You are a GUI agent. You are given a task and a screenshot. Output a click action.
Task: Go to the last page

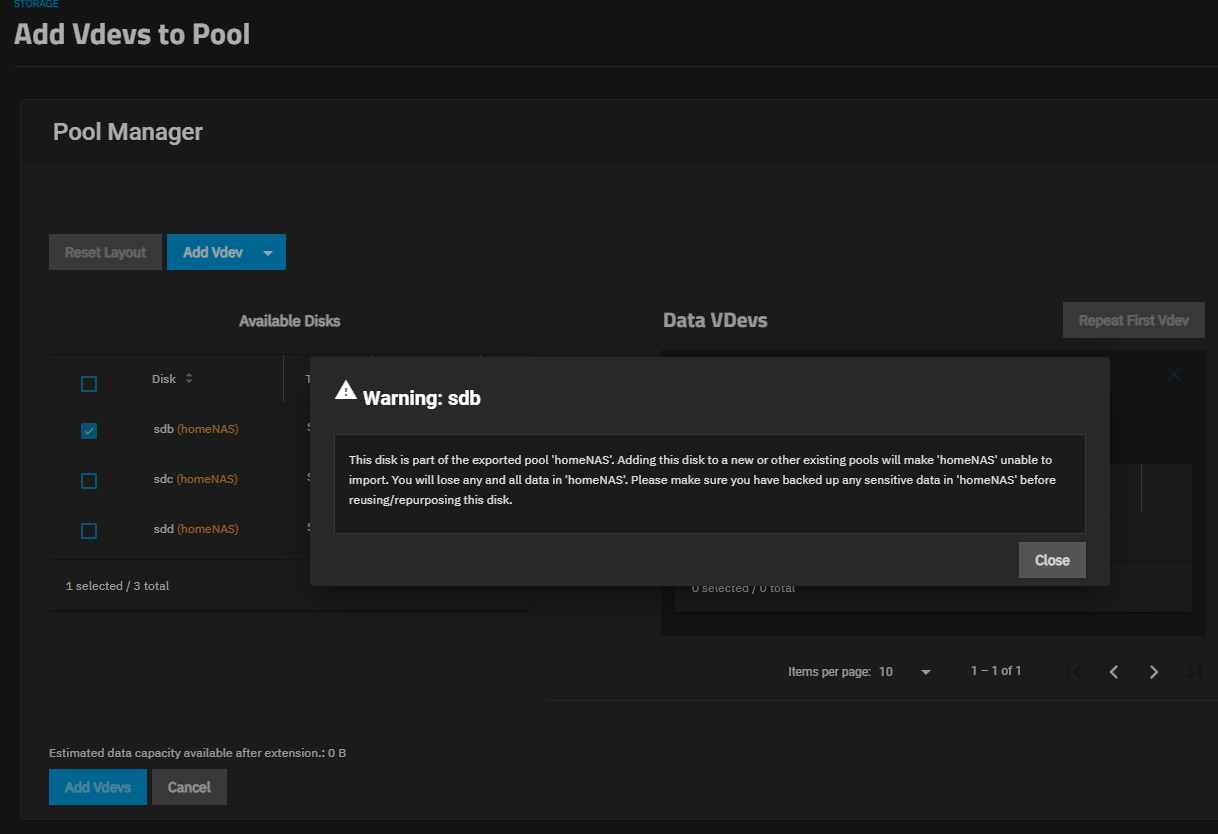pos(1193,672)
